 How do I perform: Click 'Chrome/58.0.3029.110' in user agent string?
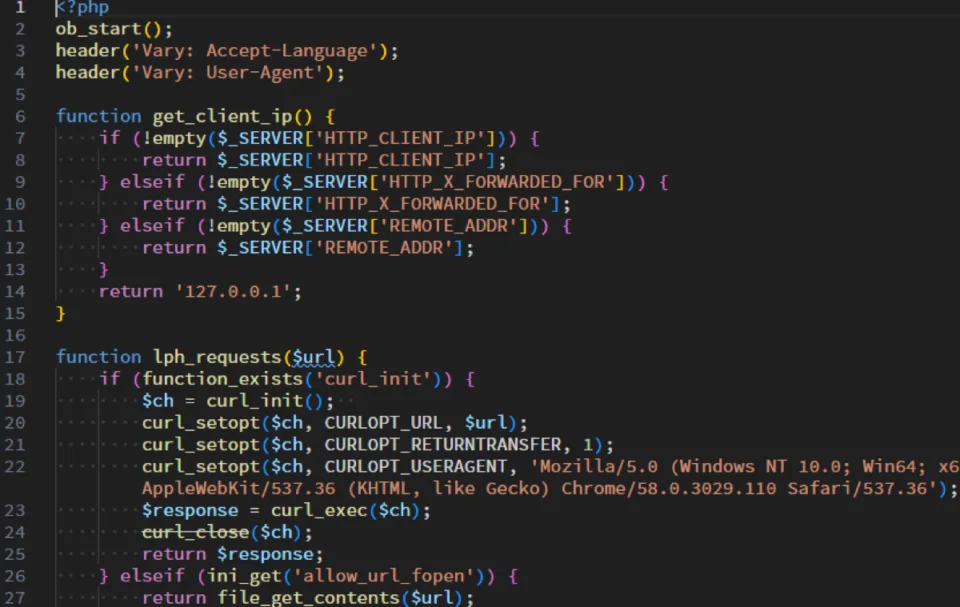669,489
